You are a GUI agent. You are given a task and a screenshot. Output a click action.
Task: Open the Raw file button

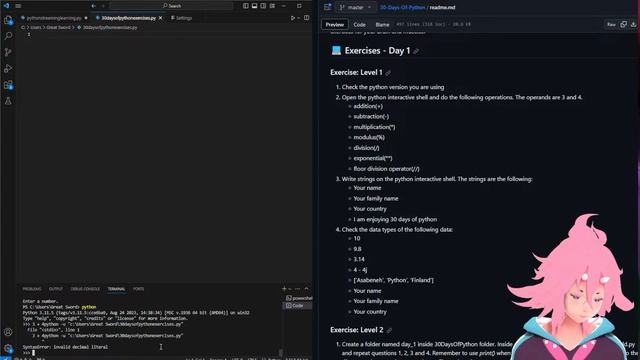pos(611,24)
